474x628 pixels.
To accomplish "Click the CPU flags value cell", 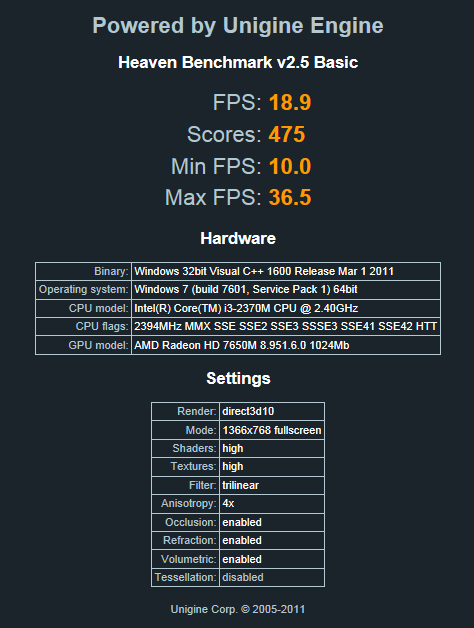I will point(286,327).
